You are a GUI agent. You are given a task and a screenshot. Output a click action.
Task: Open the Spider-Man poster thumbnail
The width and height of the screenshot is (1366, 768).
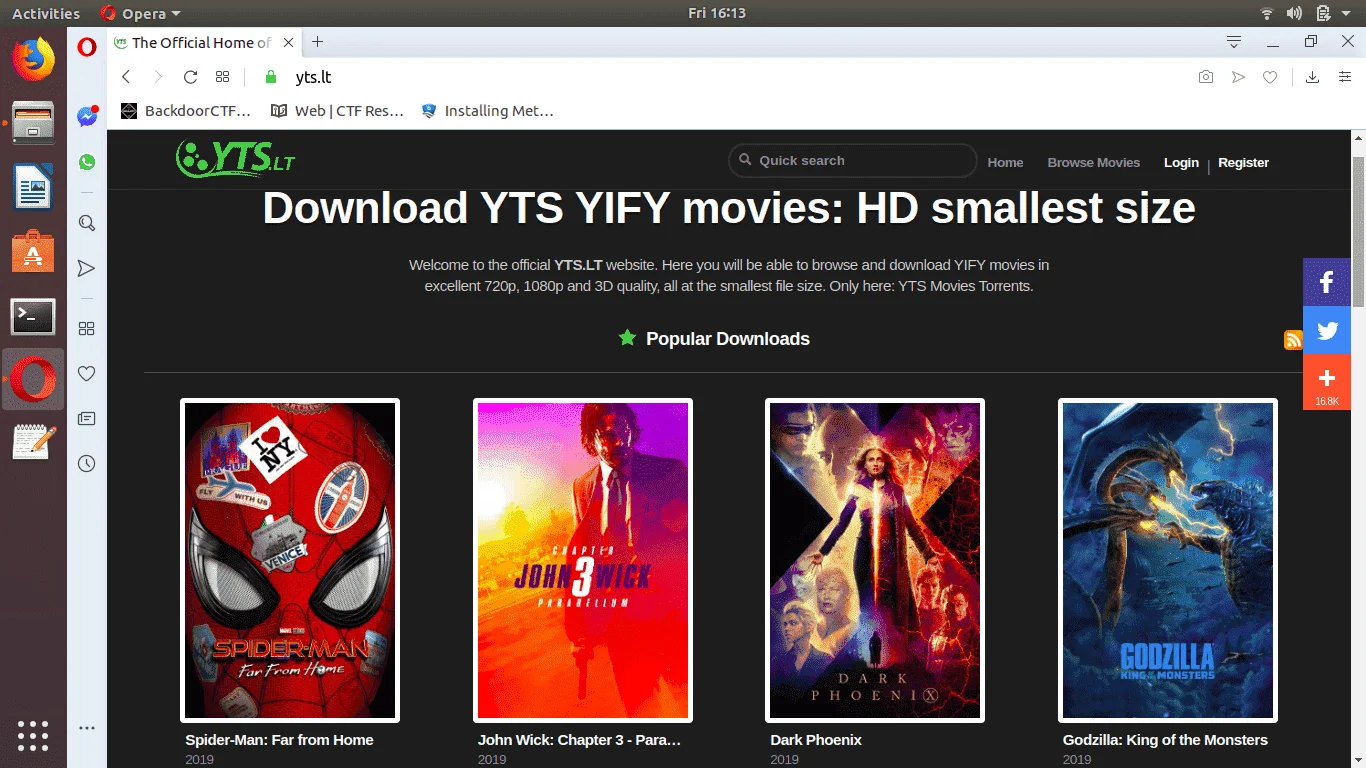tap(290, 560)
